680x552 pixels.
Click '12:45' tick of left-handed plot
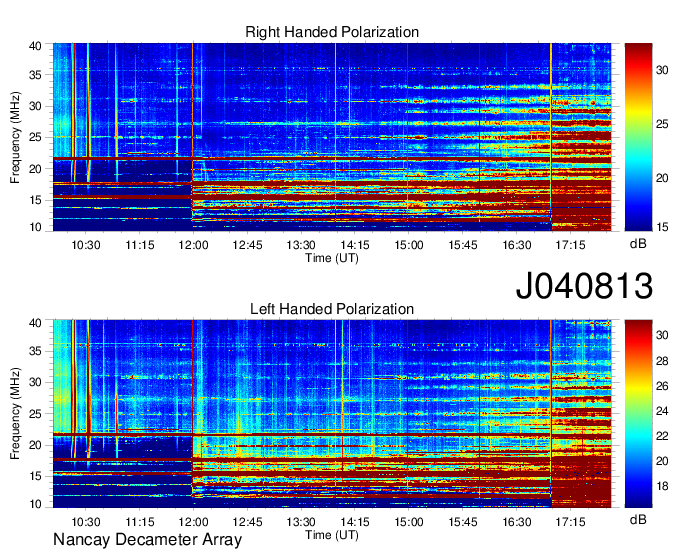click(x=247, y=522)
